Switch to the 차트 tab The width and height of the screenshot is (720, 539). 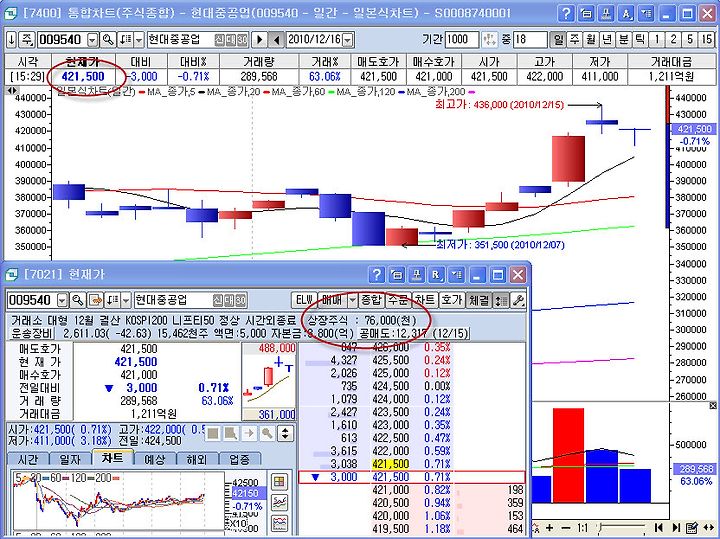click(x=113, y=458)
